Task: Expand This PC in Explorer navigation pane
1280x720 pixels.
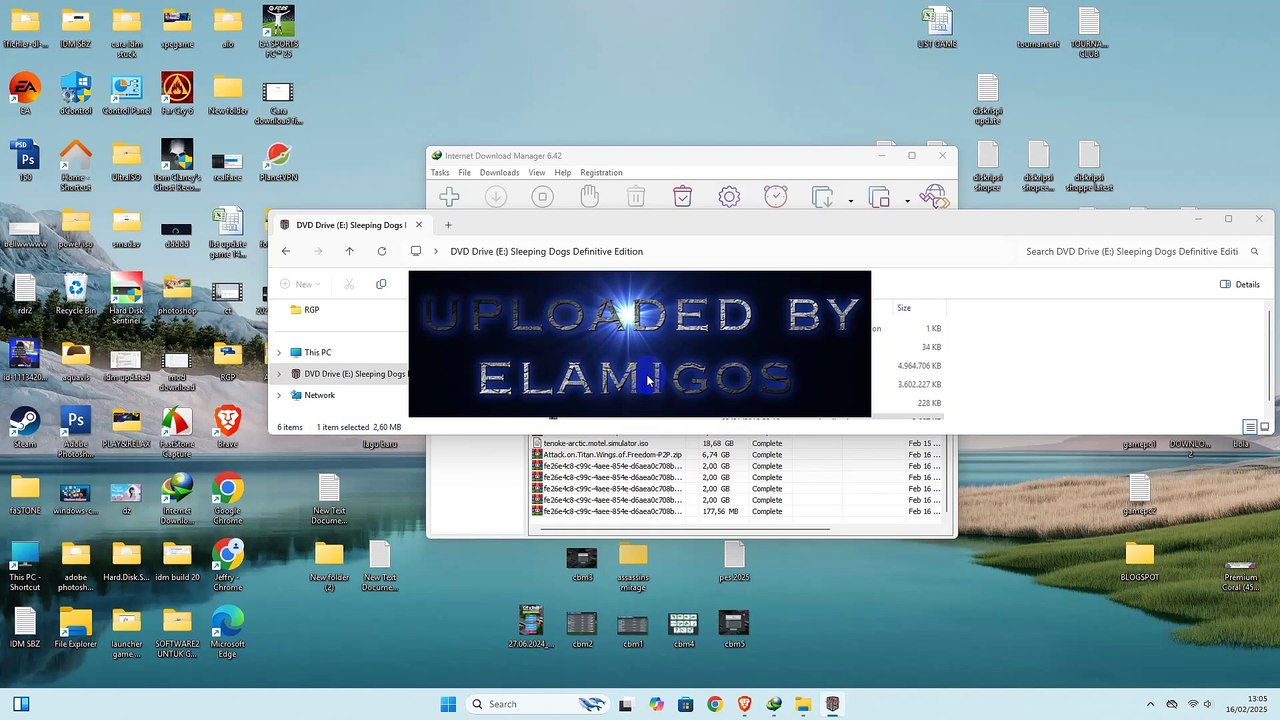Action: (x=279, y=353)
